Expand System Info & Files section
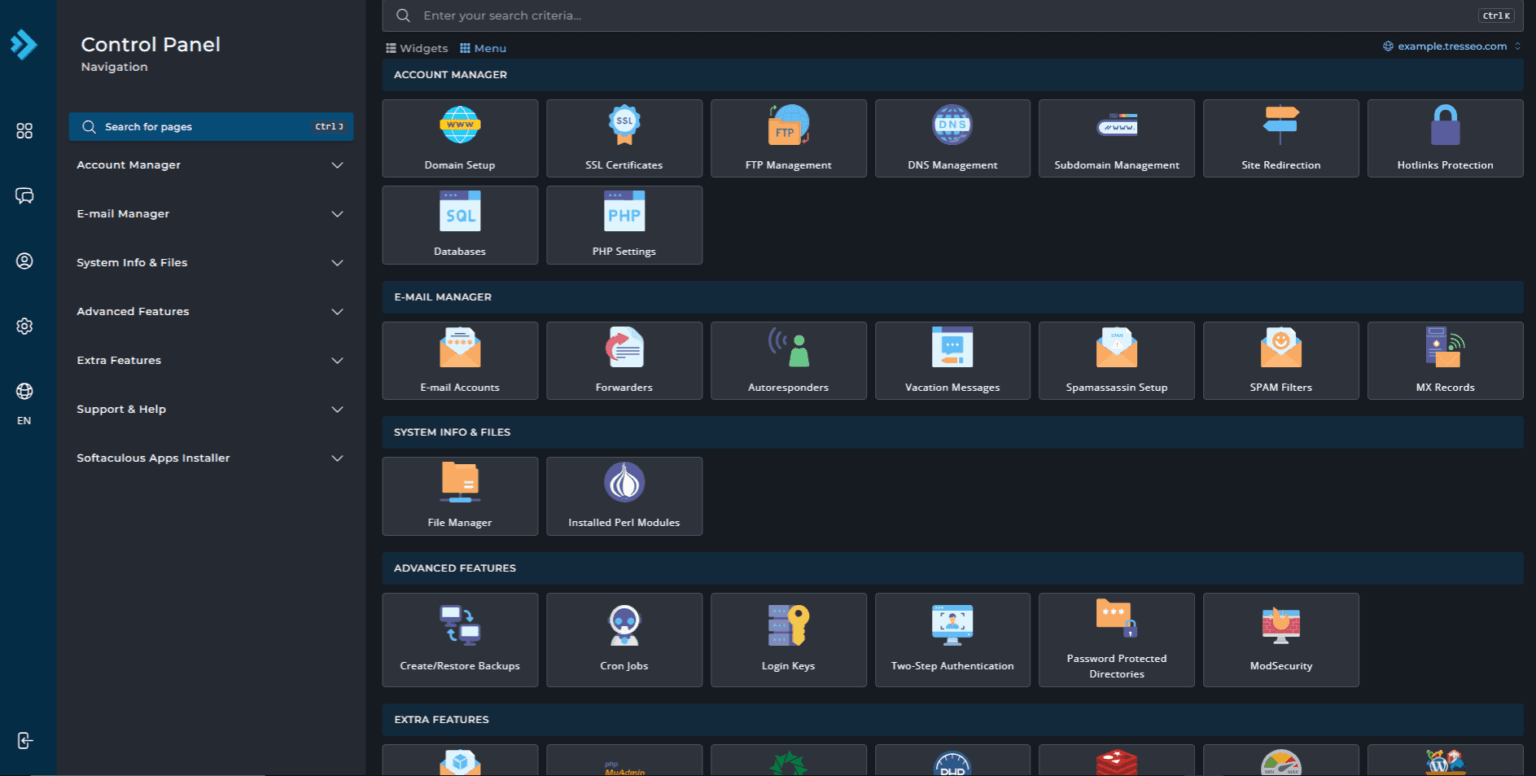Viewport: 1536px width, 776px height. (211, 263)
